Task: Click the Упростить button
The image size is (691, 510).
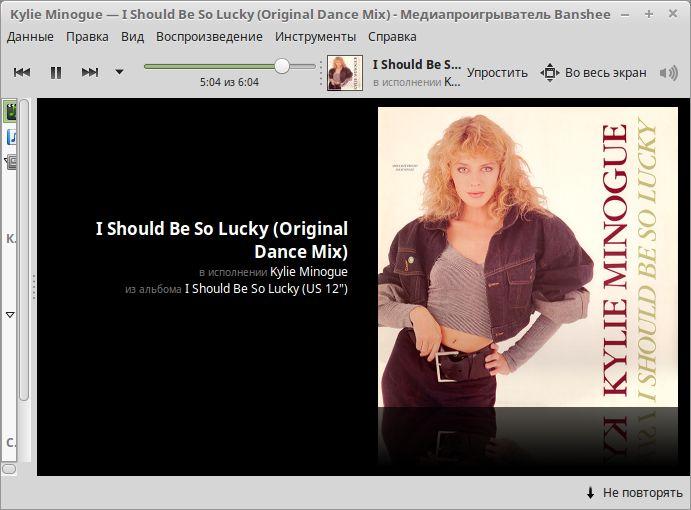Action: click(x=497, y=72)
